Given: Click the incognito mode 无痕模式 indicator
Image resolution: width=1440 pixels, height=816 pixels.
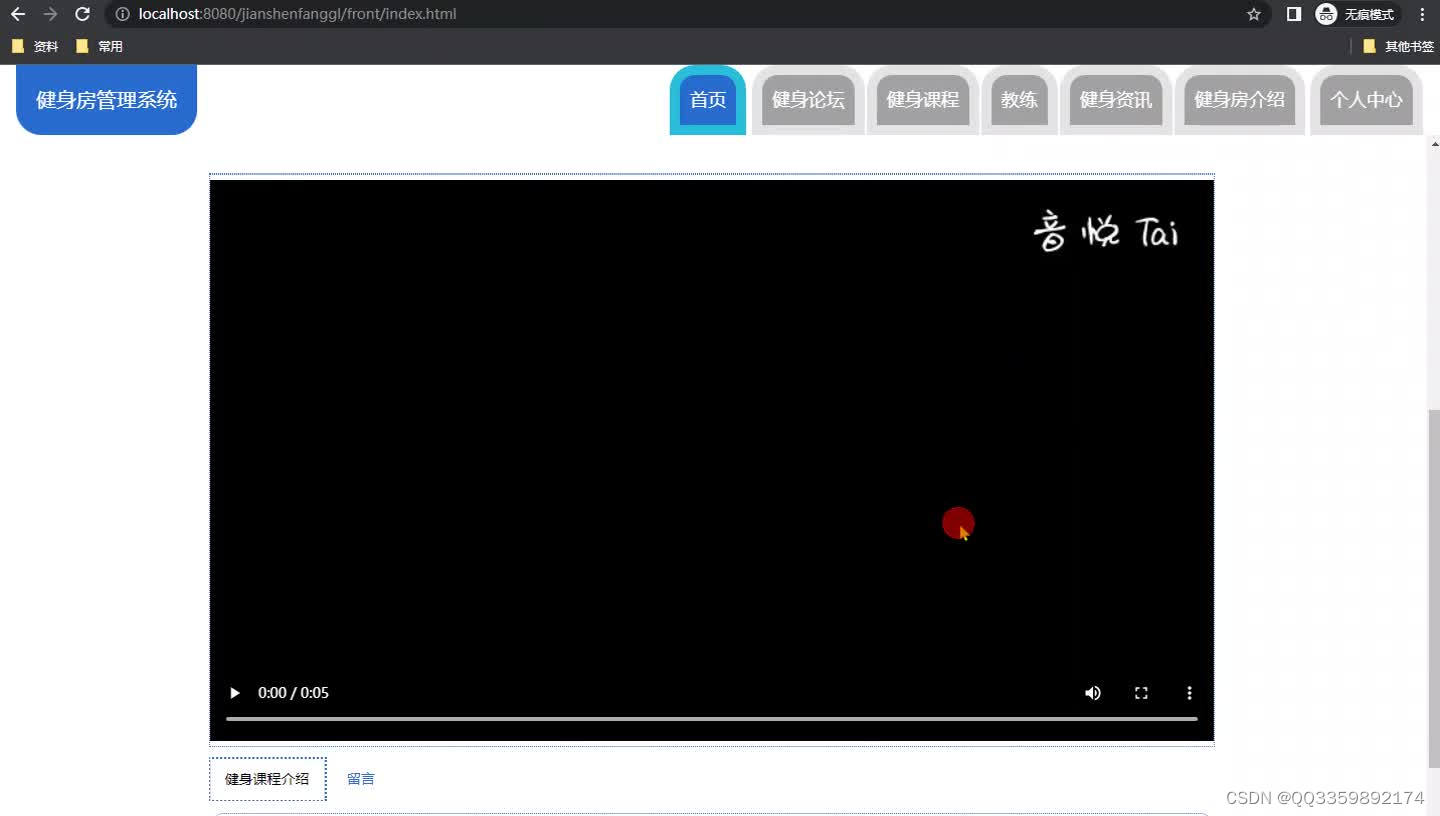Looking at the screenshot, I should click(1356, 14).
